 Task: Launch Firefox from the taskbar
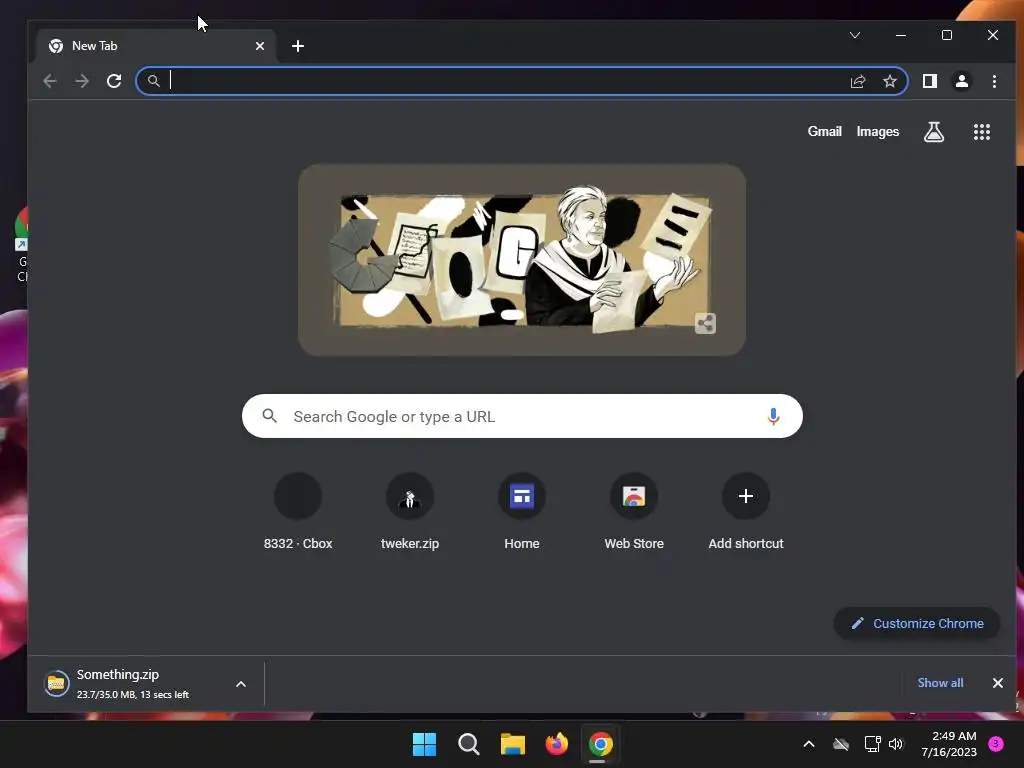click(556, 744)
